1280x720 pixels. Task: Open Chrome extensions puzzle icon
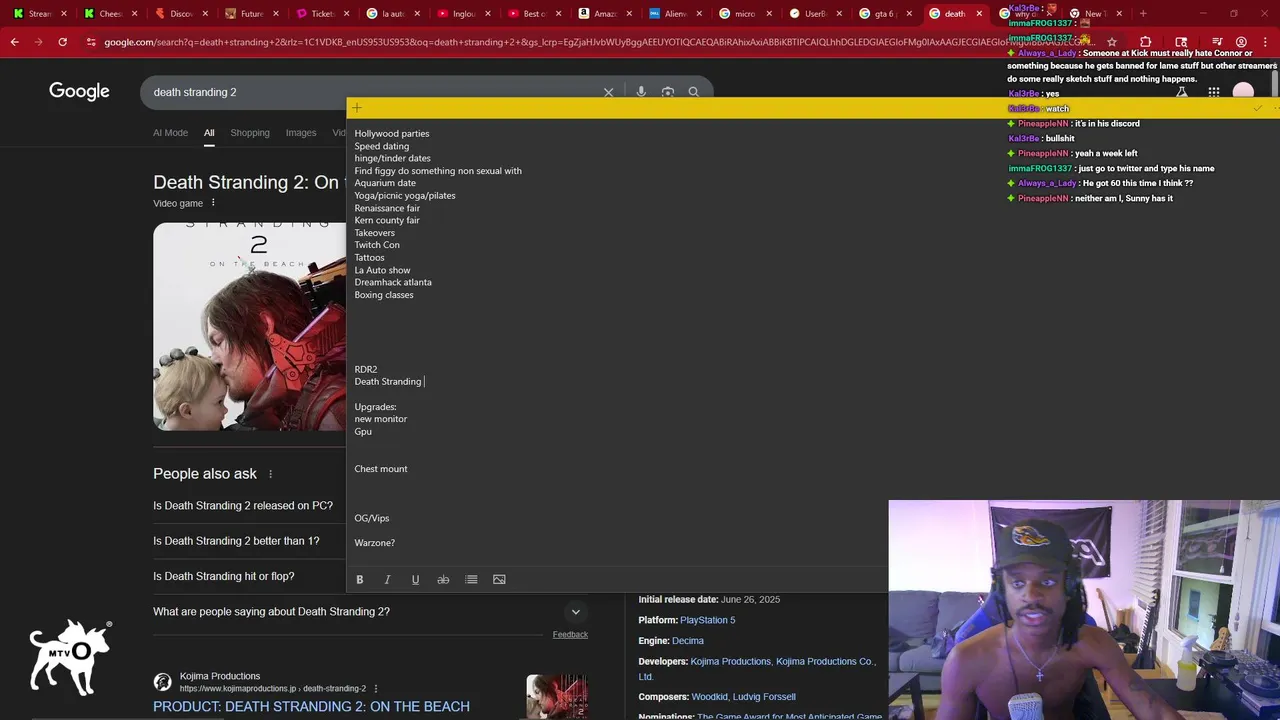coord(1145,42)
